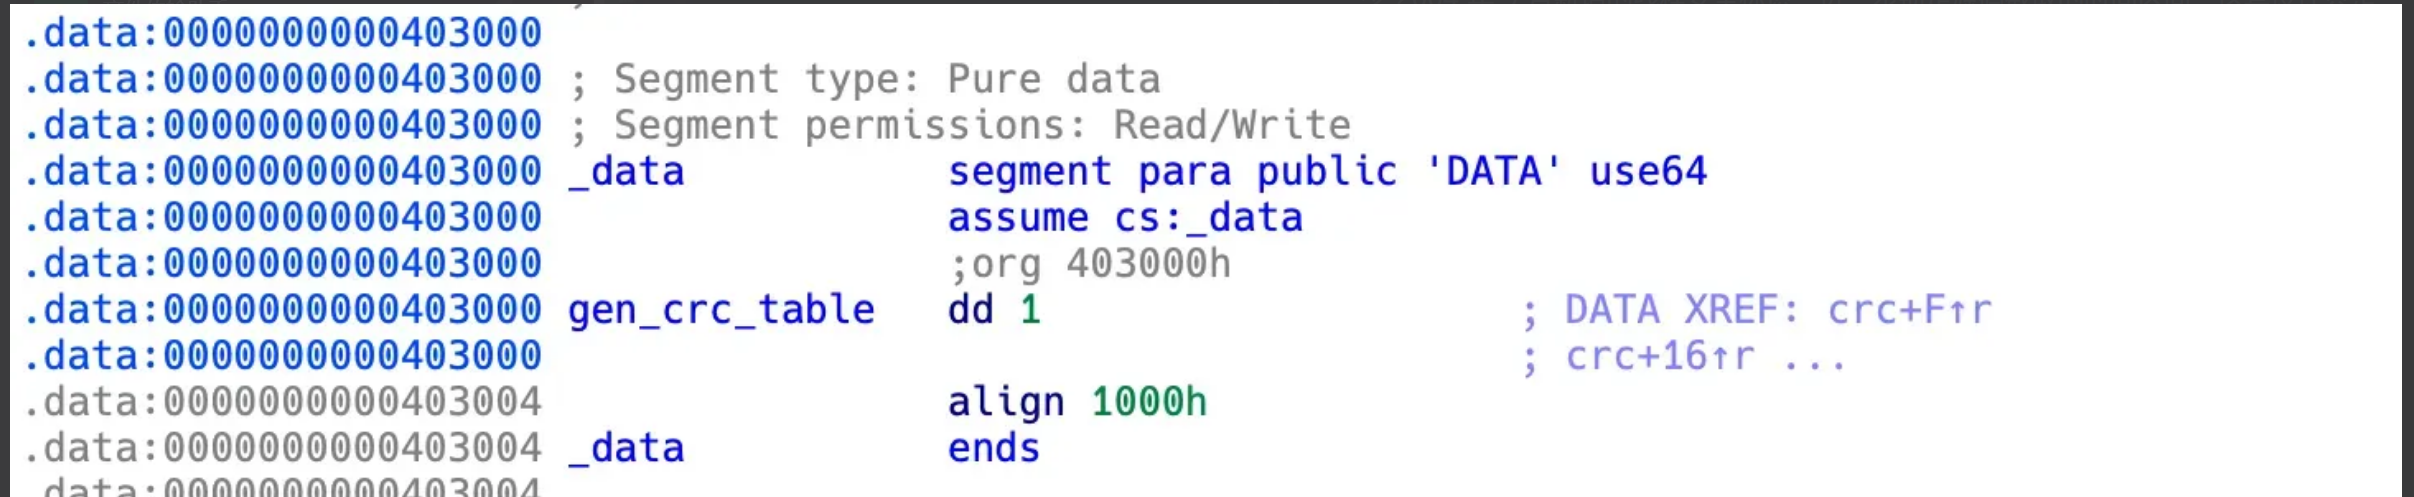This screenshot has height=497, width=2414.
Task: Follow the crc+F↑r cross reference
Action: click(x=1909, y=310)
